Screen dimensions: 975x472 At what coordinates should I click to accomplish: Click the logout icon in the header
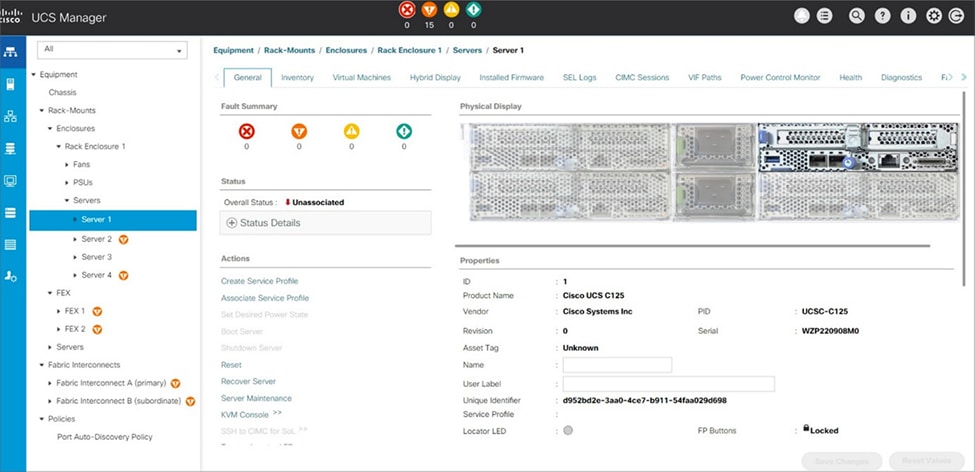tap(956, 17)
